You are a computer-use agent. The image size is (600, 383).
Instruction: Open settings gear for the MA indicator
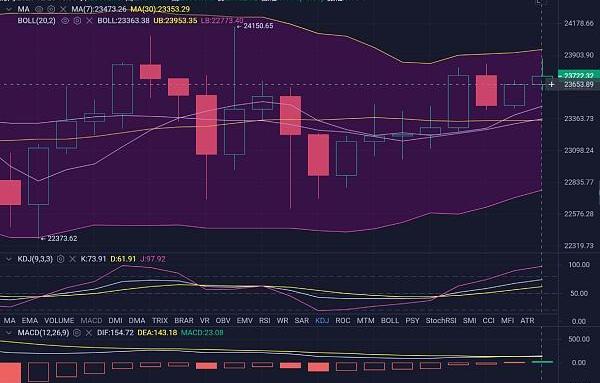coord(51,9)
